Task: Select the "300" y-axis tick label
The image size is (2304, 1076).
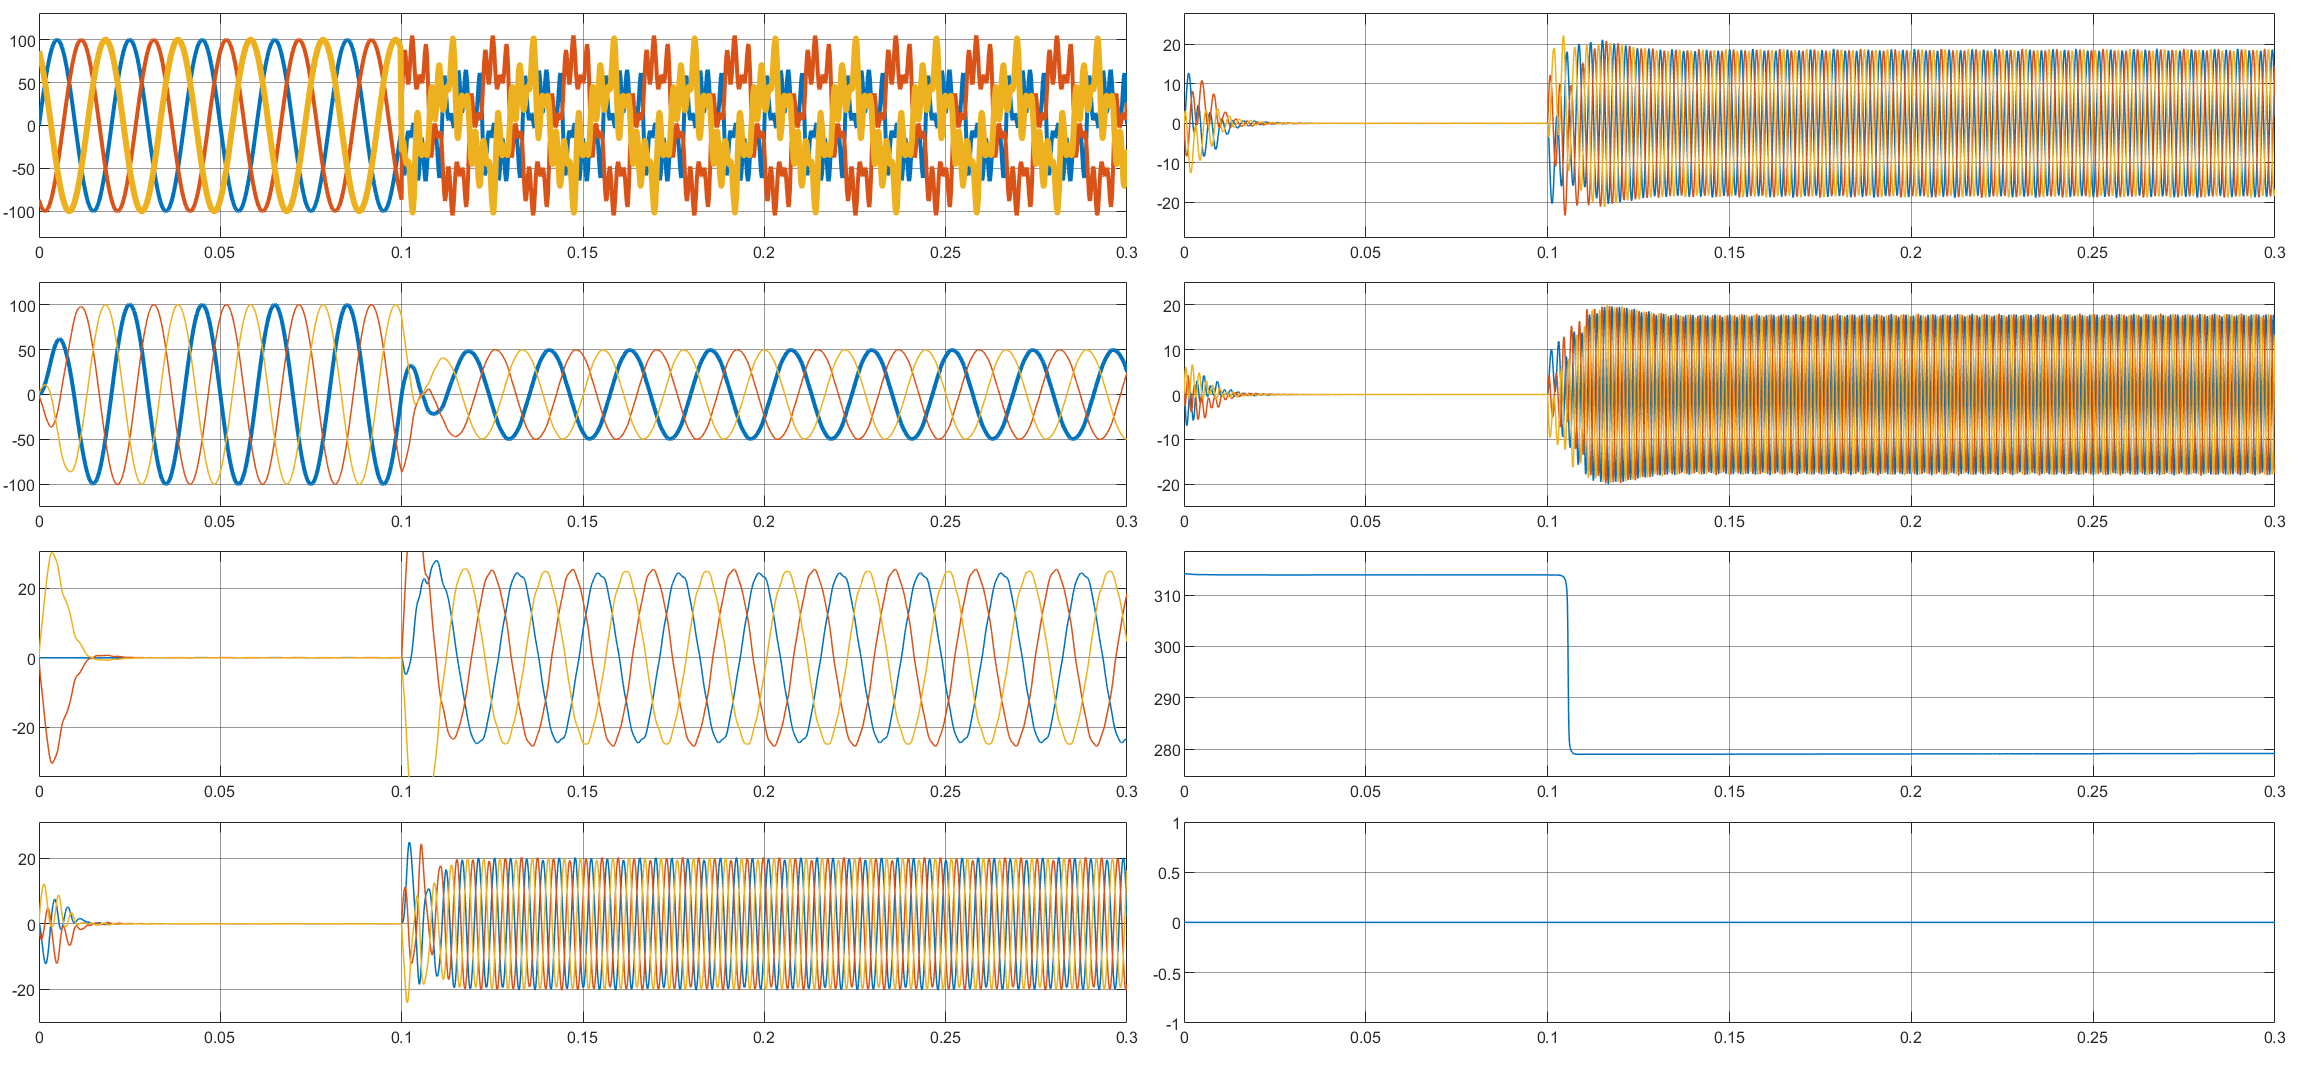Action: [x=1167, y=647]
